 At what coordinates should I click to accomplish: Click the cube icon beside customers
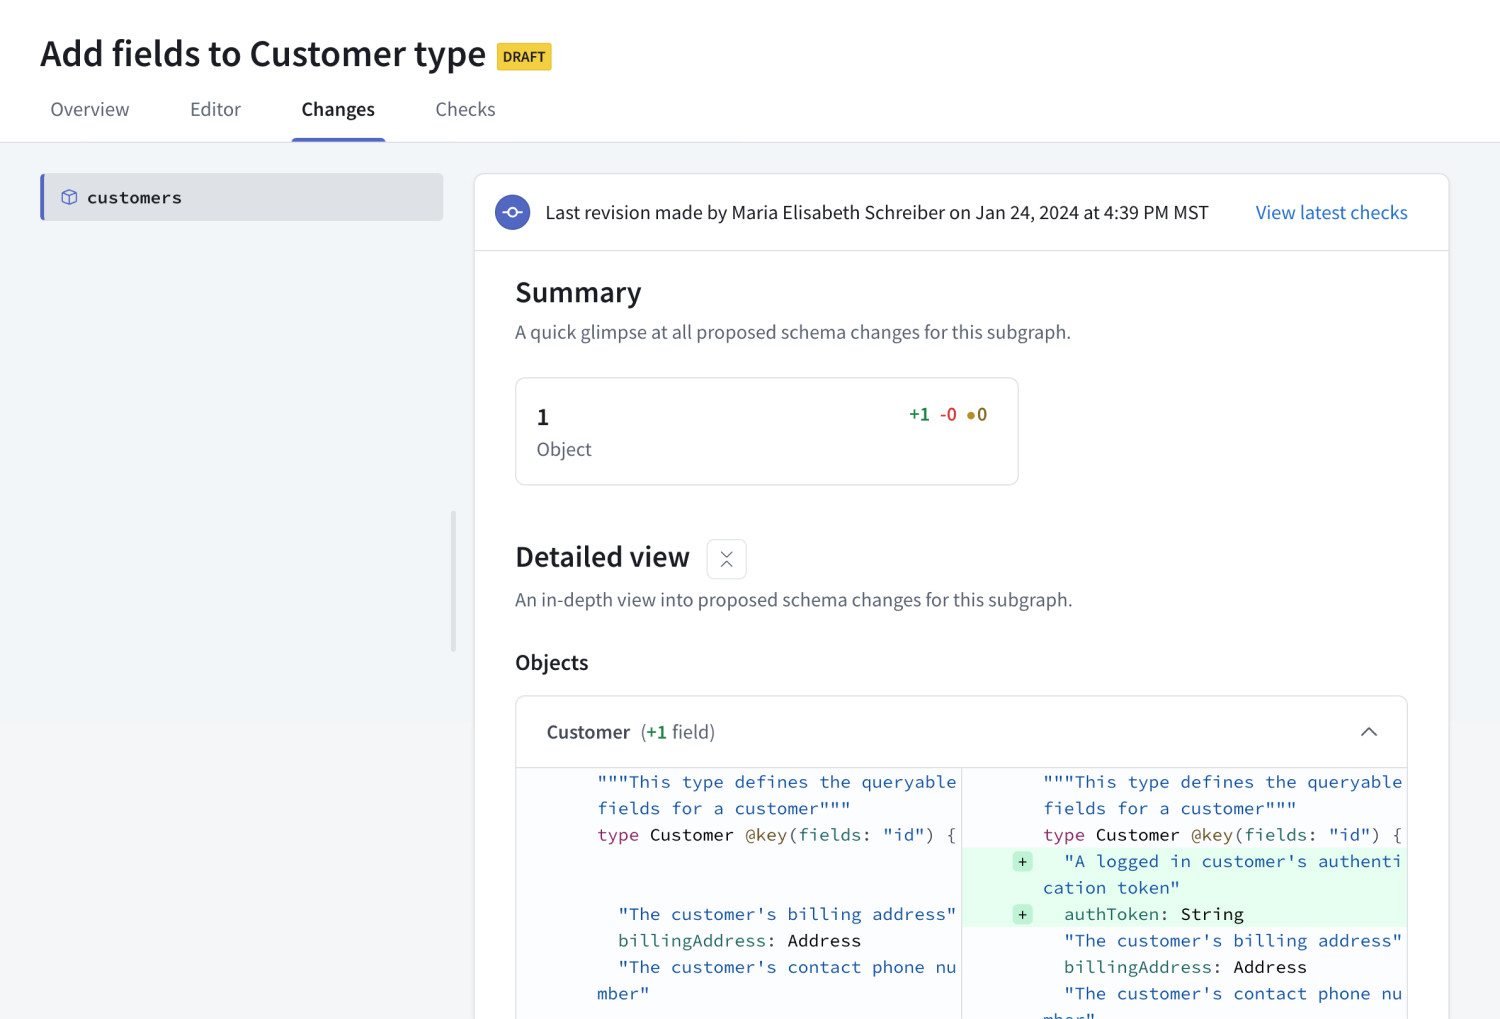tap(69, 197)
